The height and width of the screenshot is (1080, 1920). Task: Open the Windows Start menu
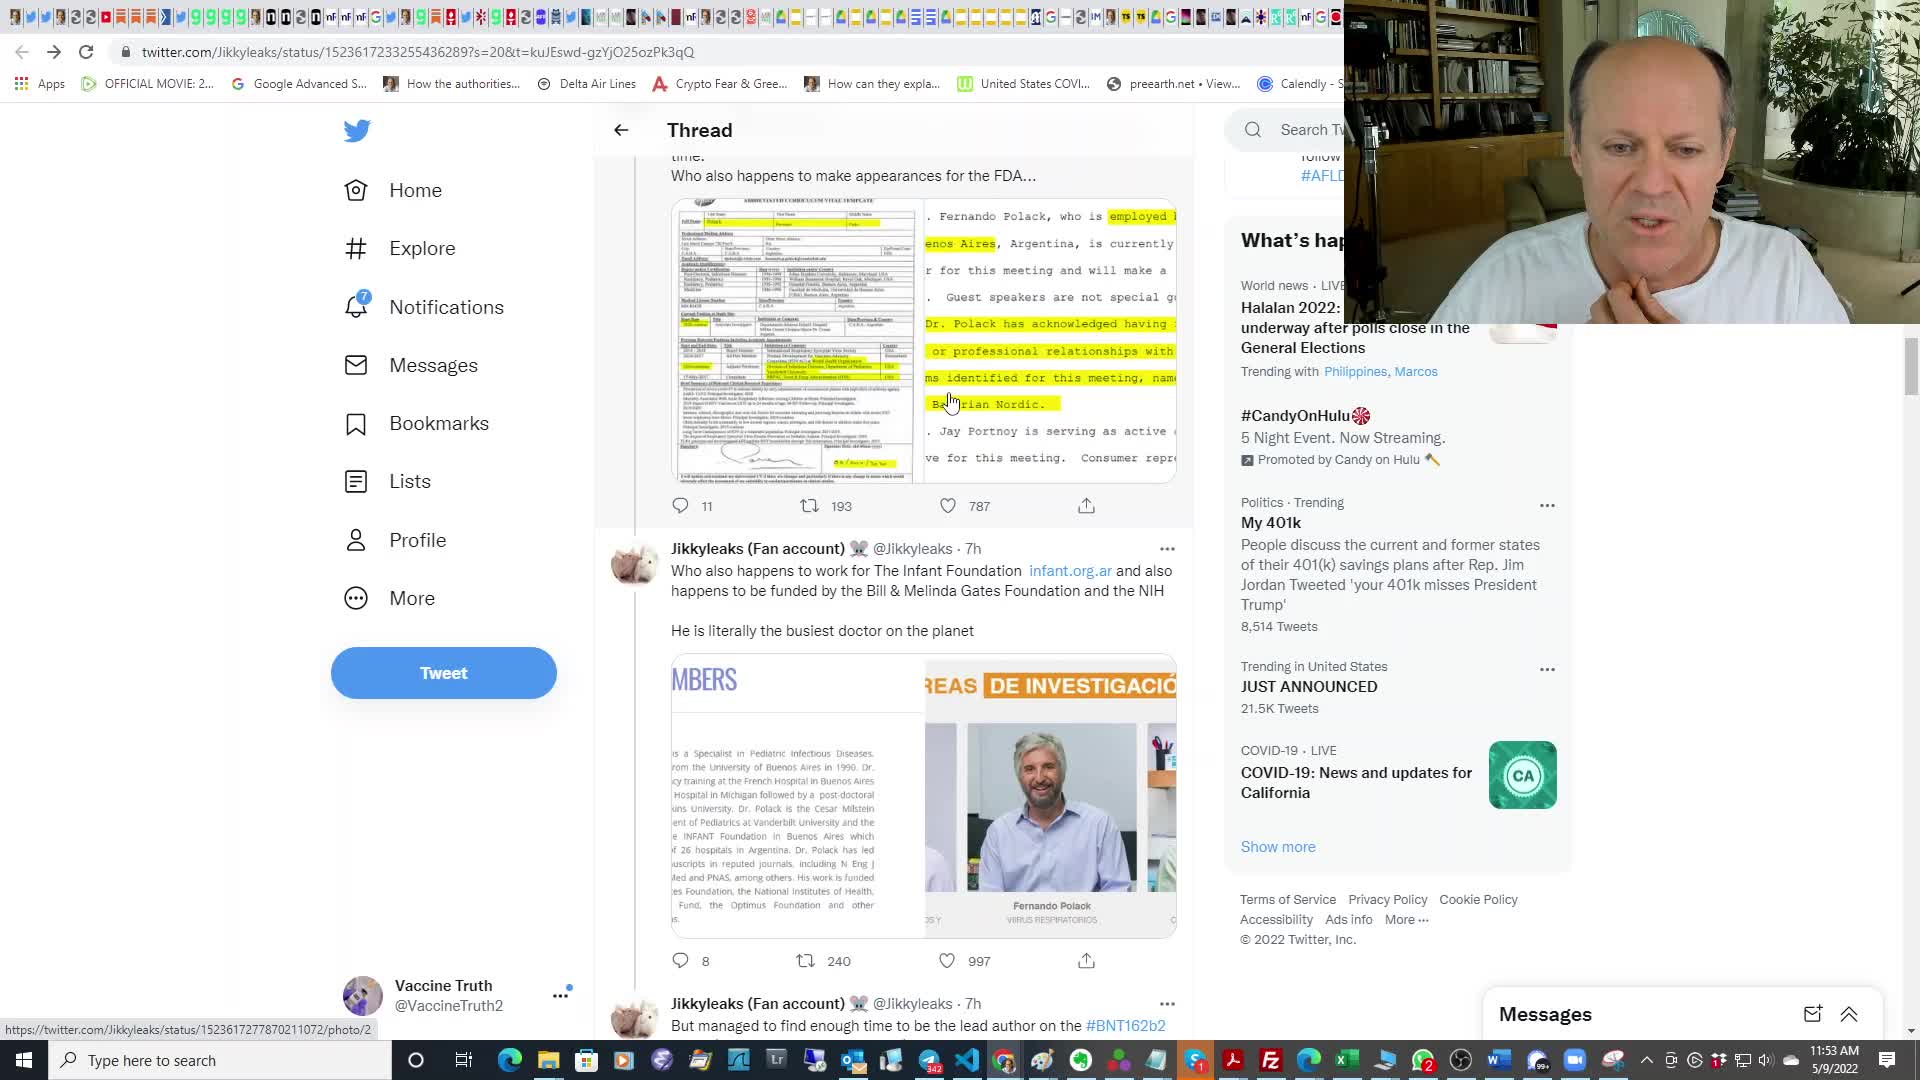(24, 1060)
